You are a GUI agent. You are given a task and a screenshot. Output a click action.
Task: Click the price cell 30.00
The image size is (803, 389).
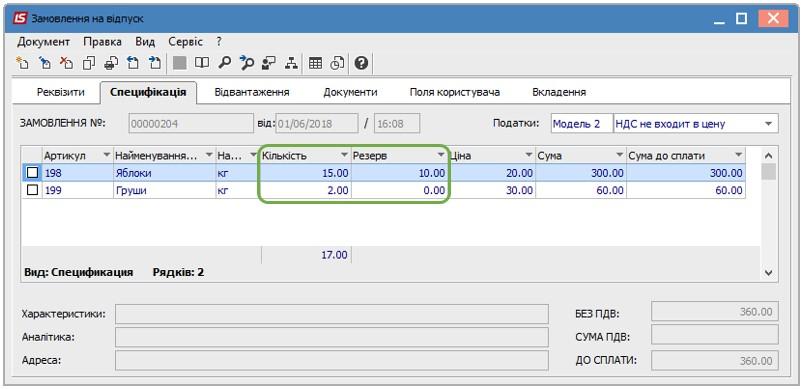pos(491,190)
